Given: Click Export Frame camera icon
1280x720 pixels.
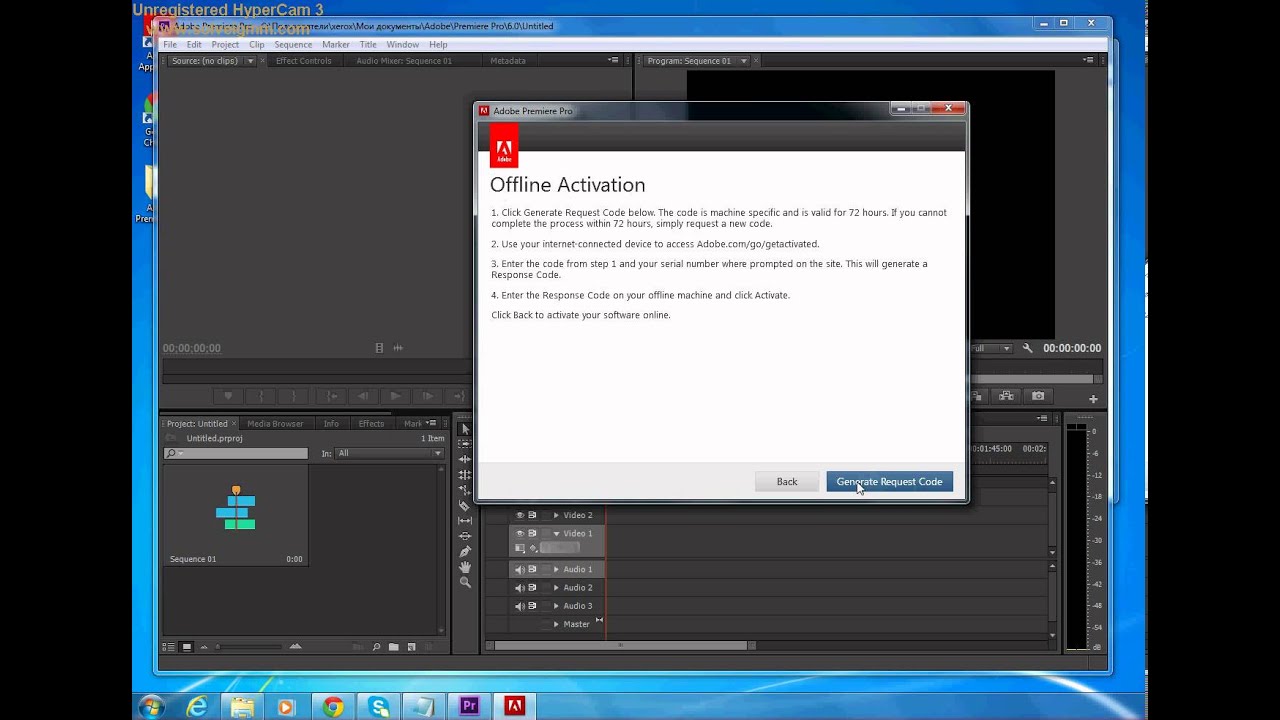Looking at the screenshot, I should pos(1038,396).
